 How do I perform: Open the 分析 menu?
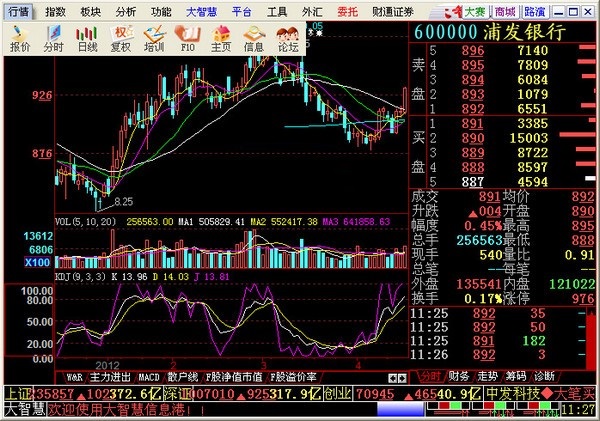126,12
